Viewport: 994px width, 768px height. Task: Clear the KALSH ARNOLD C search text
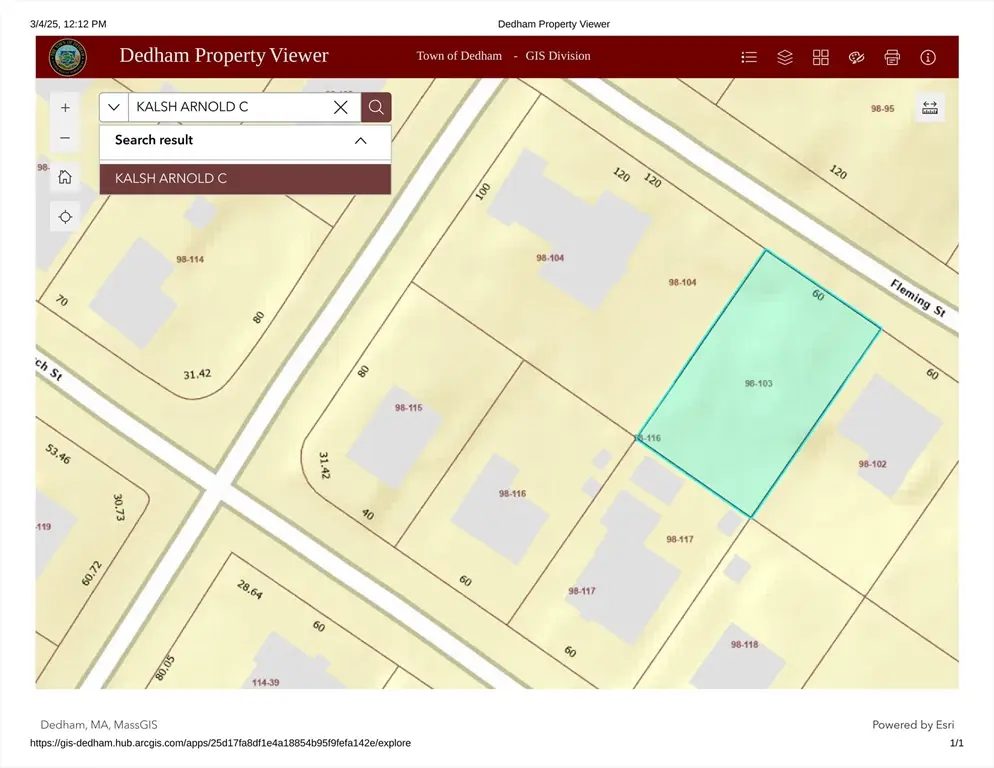[340, 107]
